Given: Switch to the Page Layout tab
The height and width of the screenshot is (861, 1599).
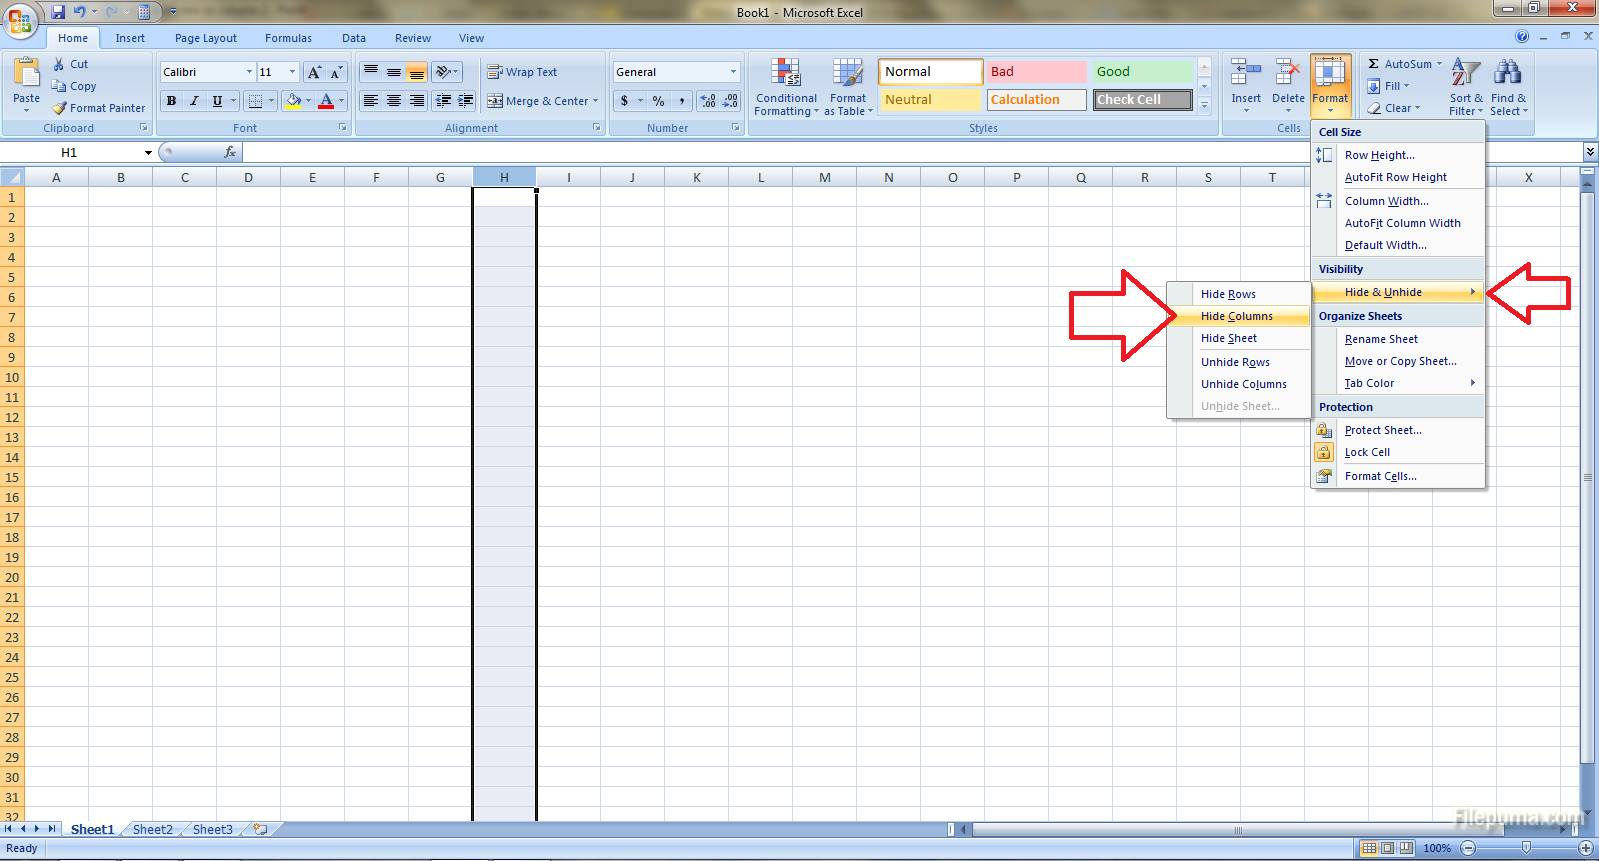Looking at the screenshot, I should pyautogui.click(x=205, y=38).
